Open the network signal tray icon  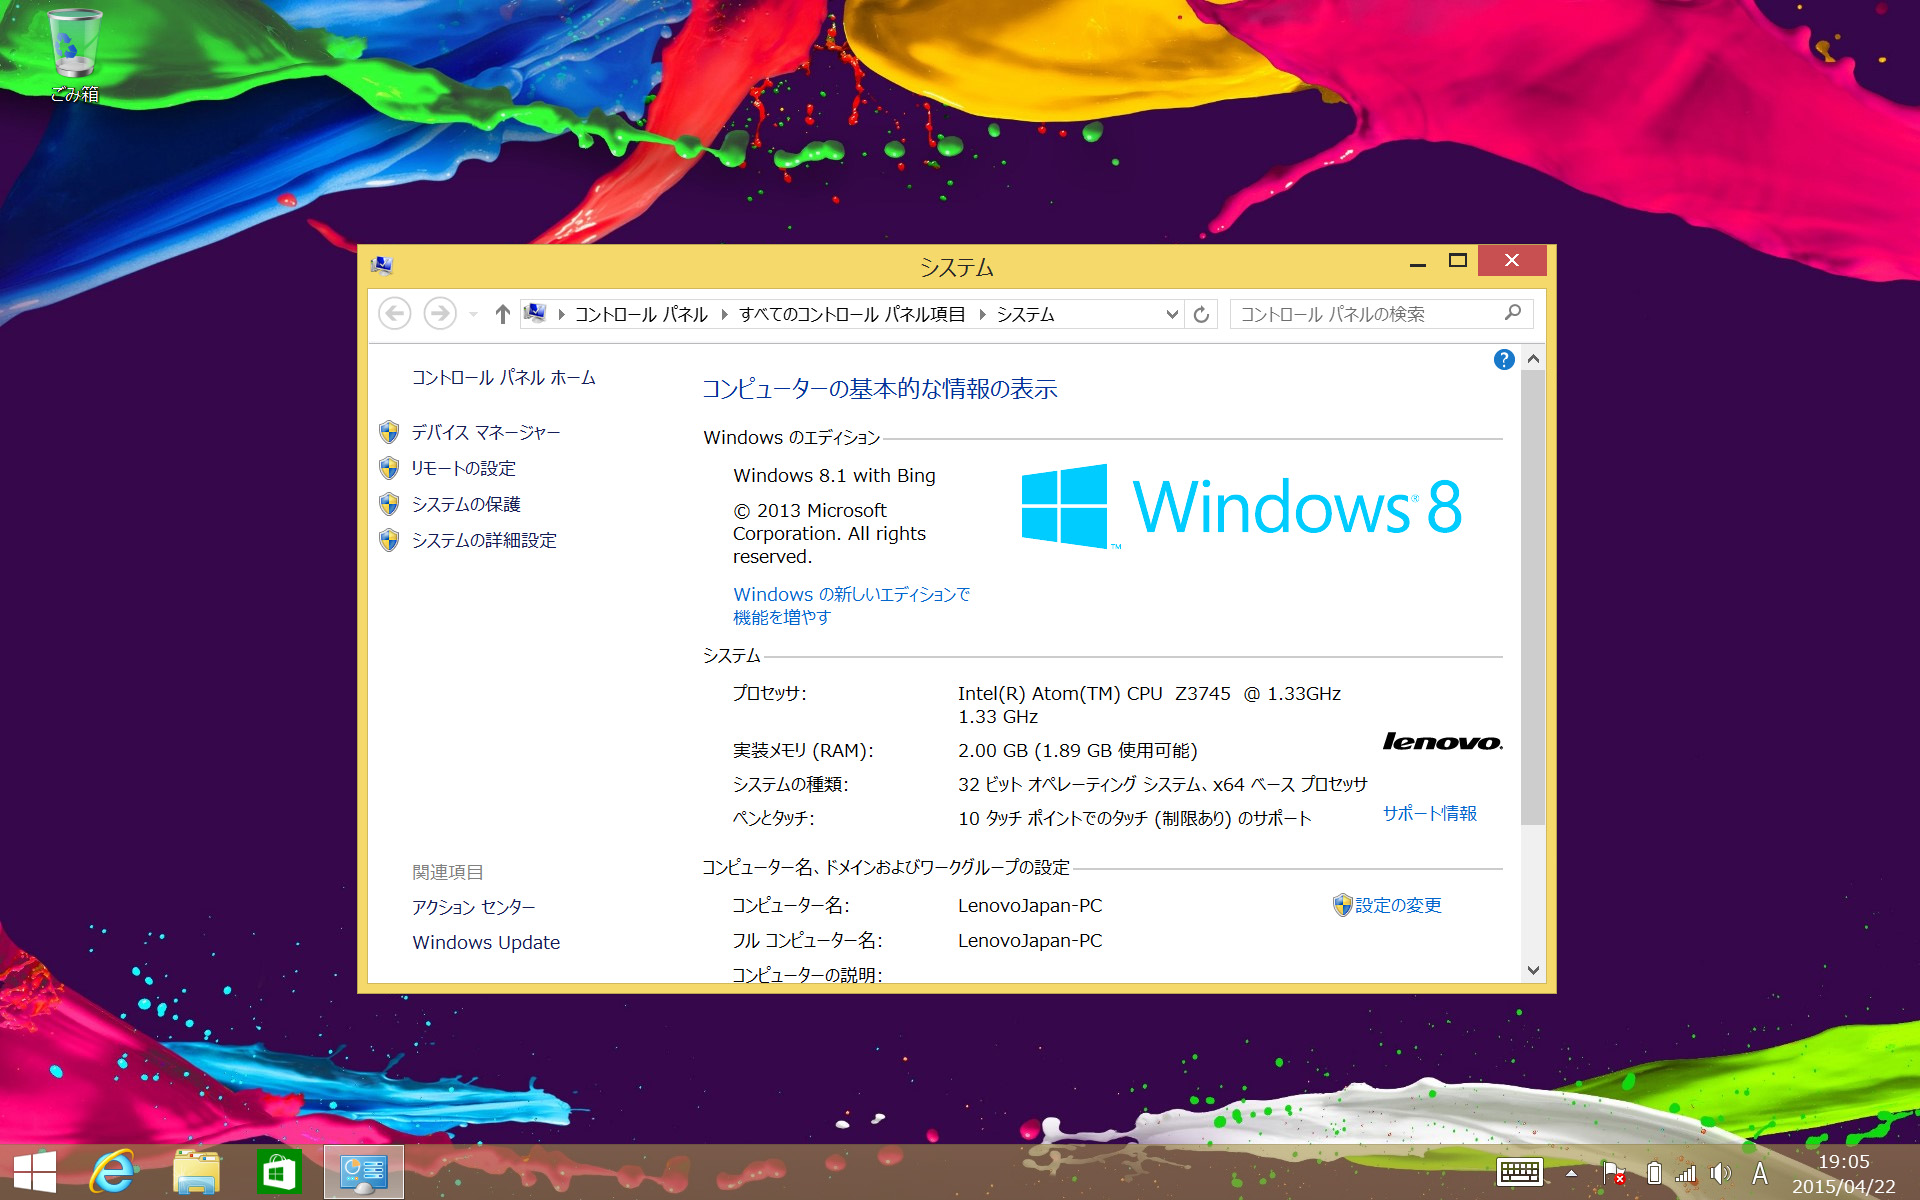click(1687, 1173)
